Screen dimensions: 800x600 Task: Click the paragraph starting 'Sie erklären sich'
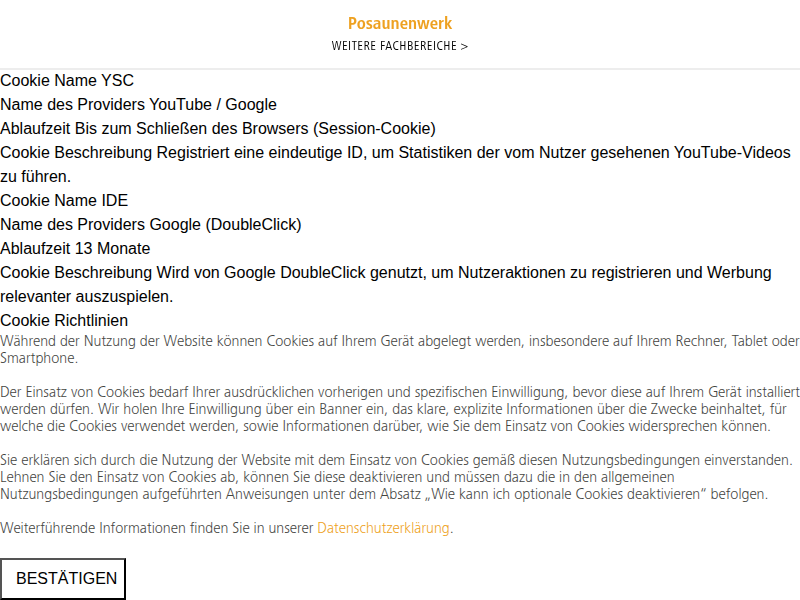[396, 477]
